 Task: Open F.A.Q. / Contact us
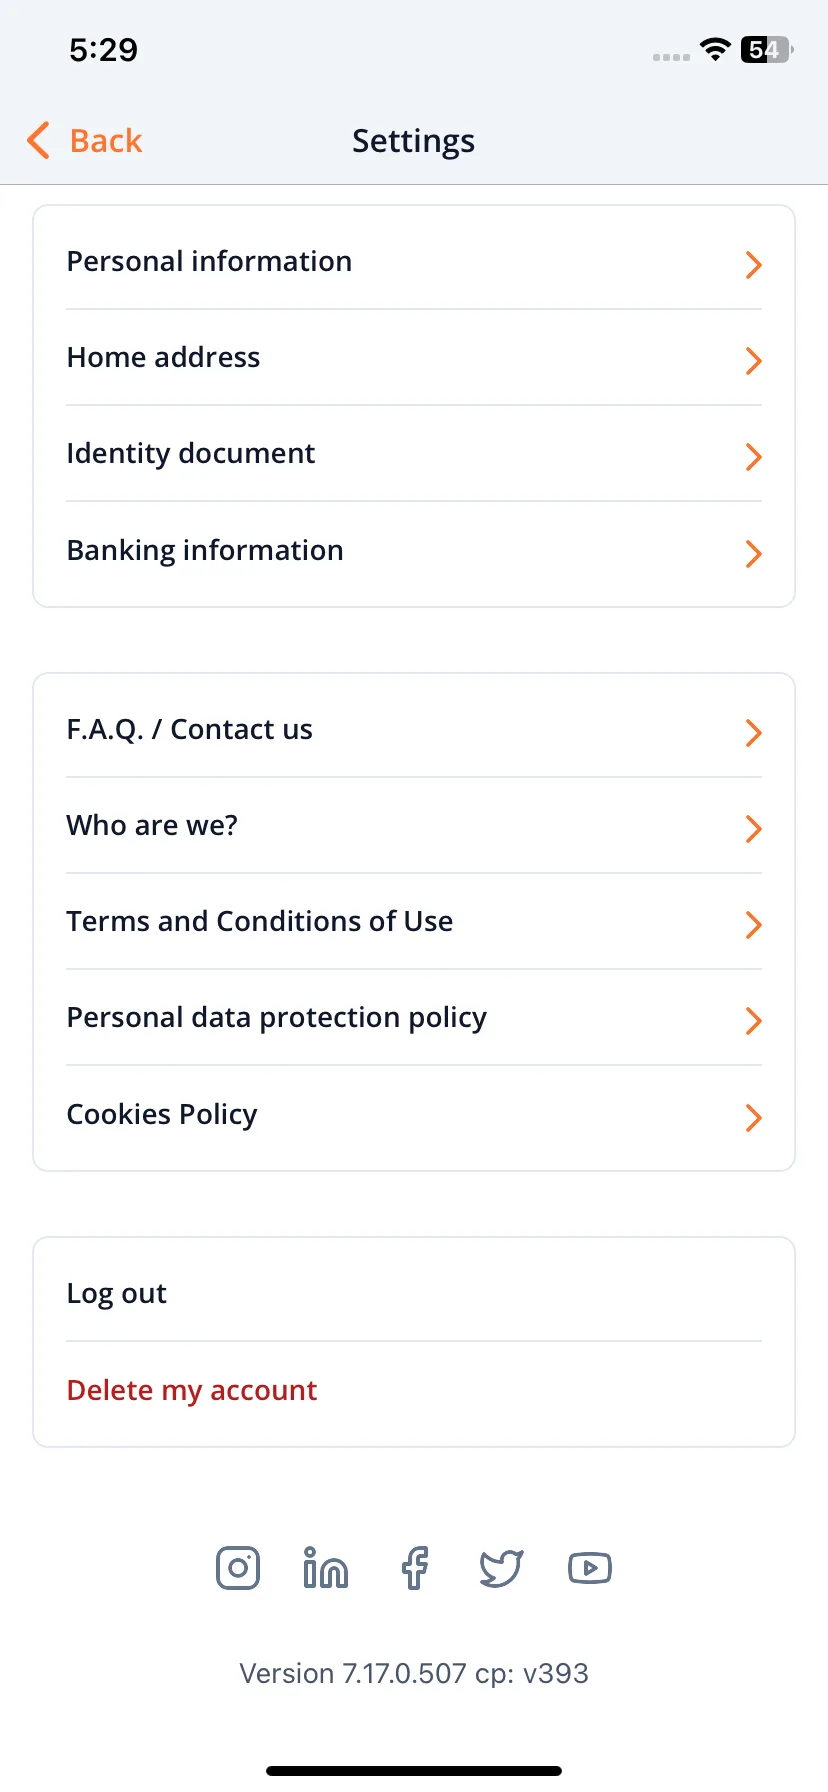pos(414,730)
